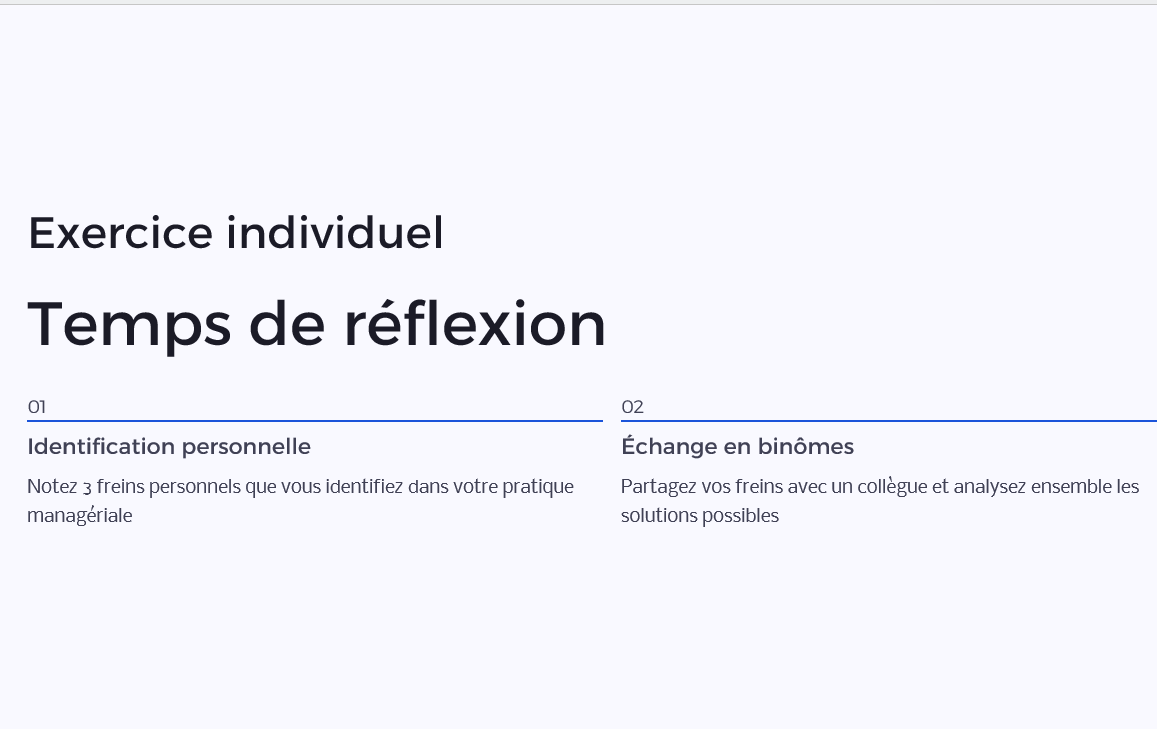Click the "Échange en binômes" heading
Viewport: 1157px width, 729px height.
coord(737,446)
